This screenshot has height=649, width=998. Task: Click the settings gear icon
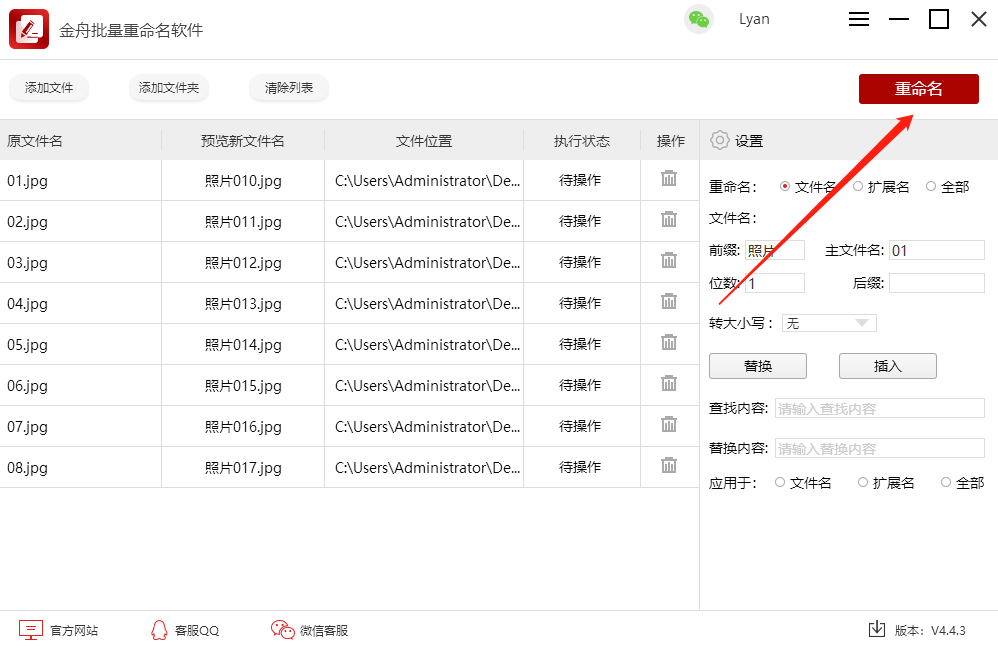[720, 140]
